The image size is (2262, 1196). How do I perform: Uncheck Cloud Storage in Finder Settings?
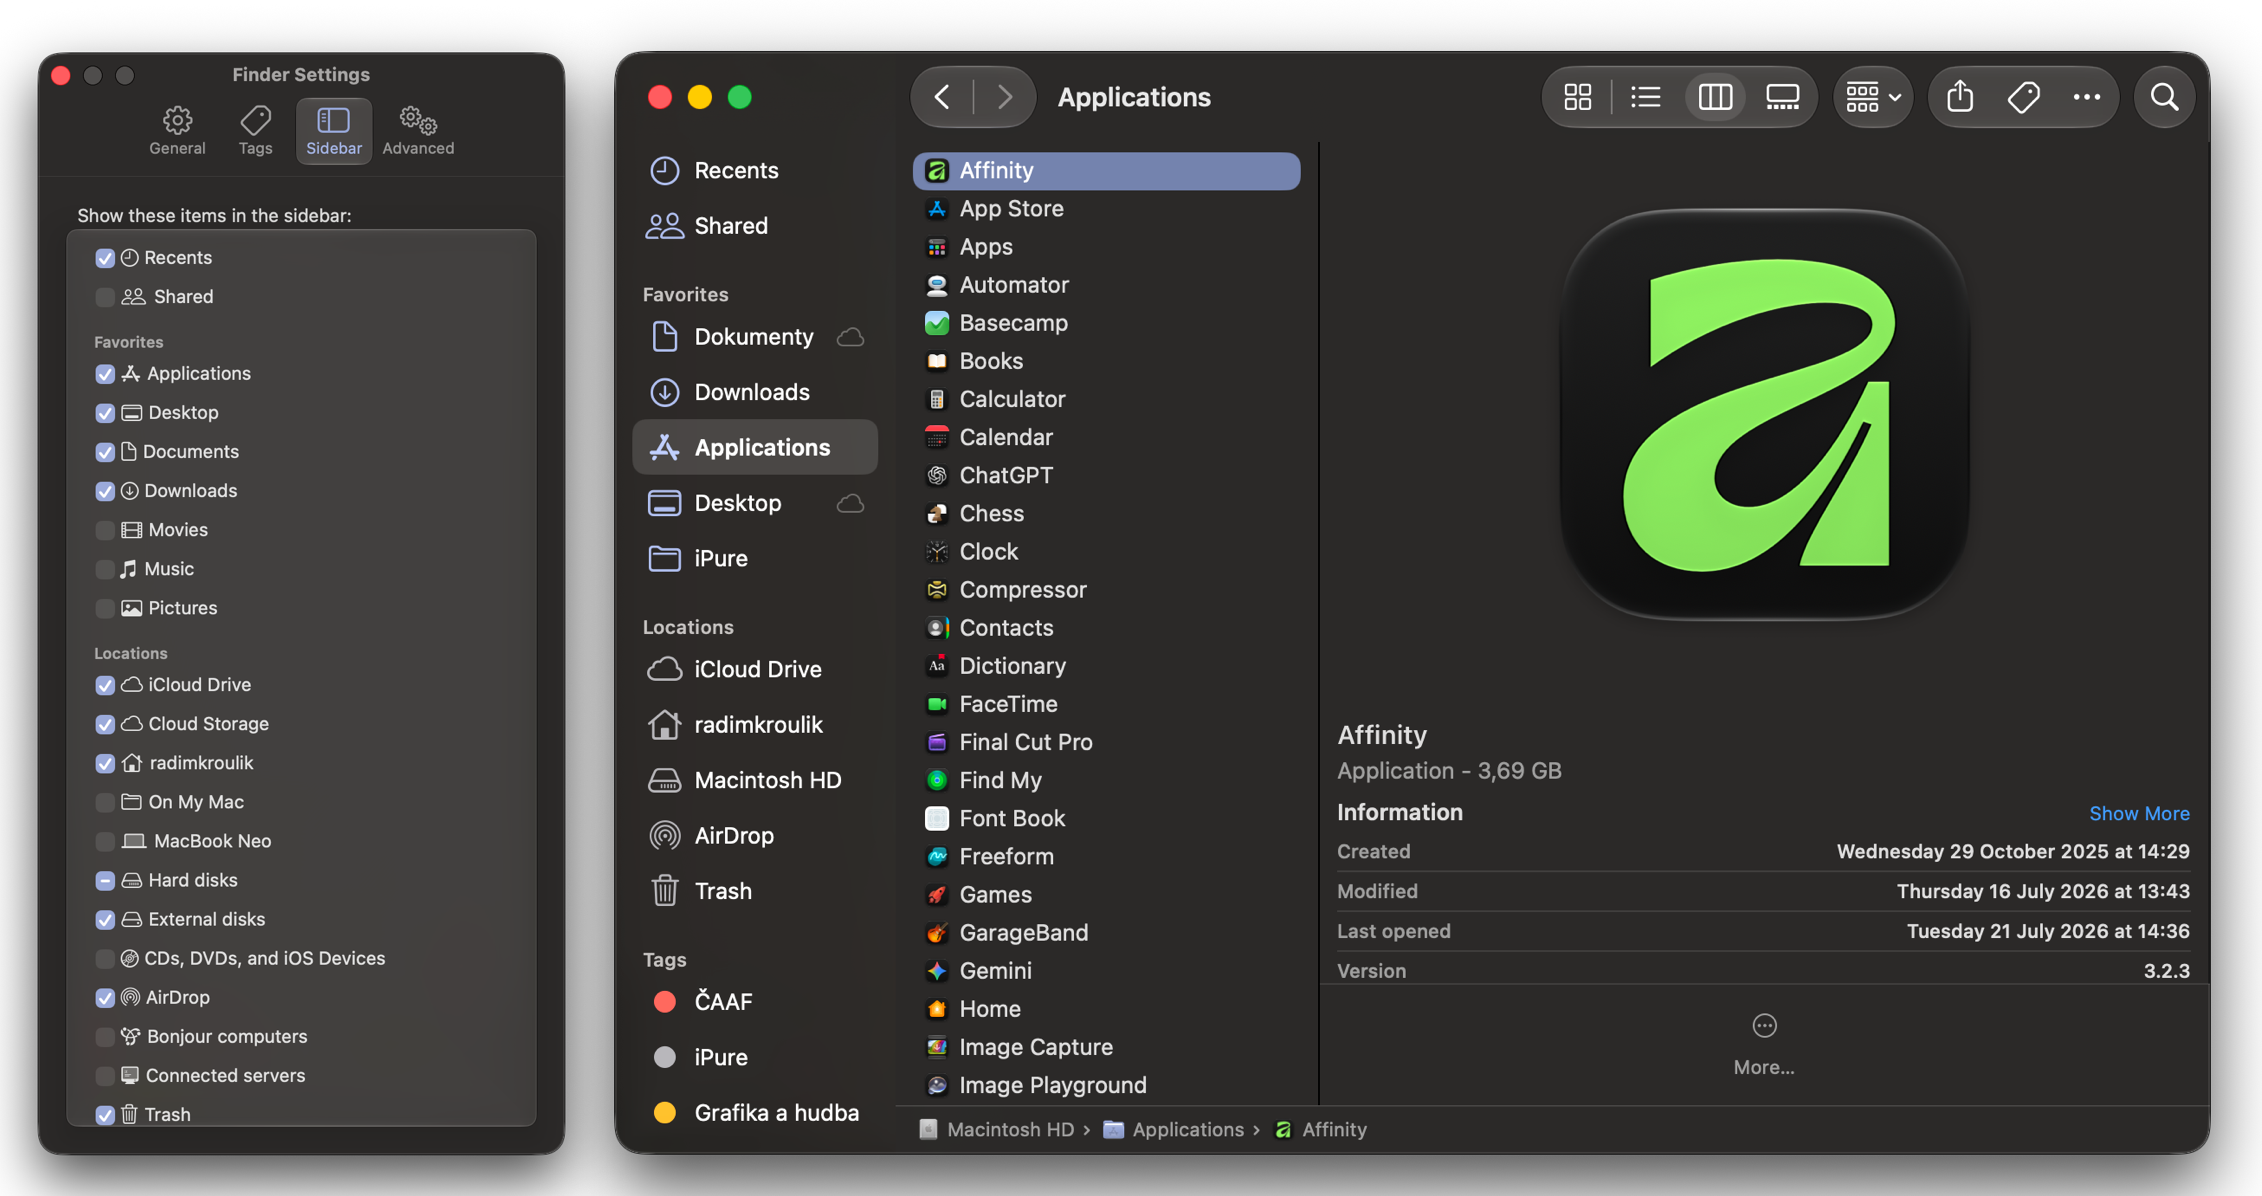coord(105,724)
